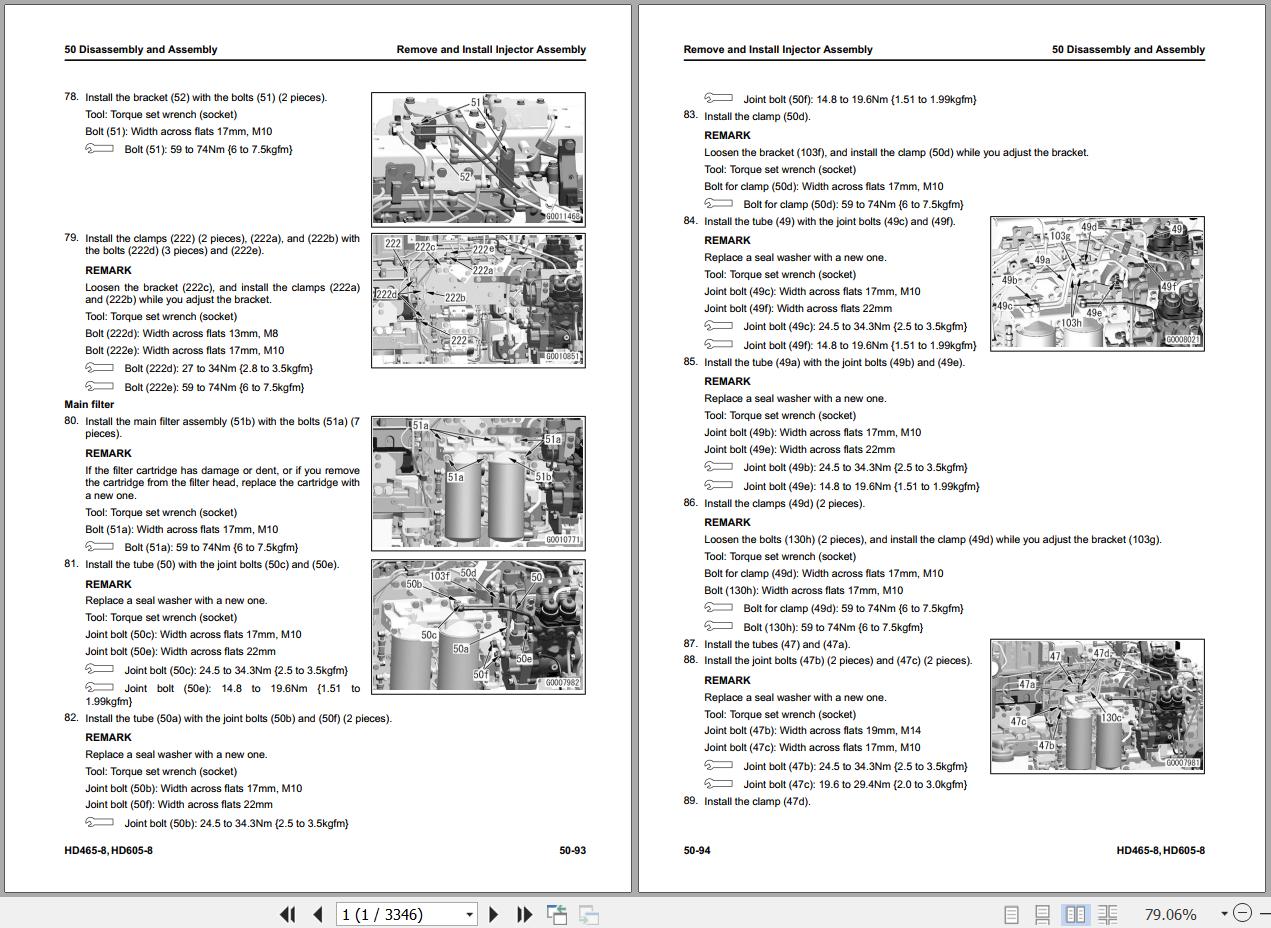
Task: Click step 87 'Install the tubes (47) and (47a)'
Action: point(777,644)
